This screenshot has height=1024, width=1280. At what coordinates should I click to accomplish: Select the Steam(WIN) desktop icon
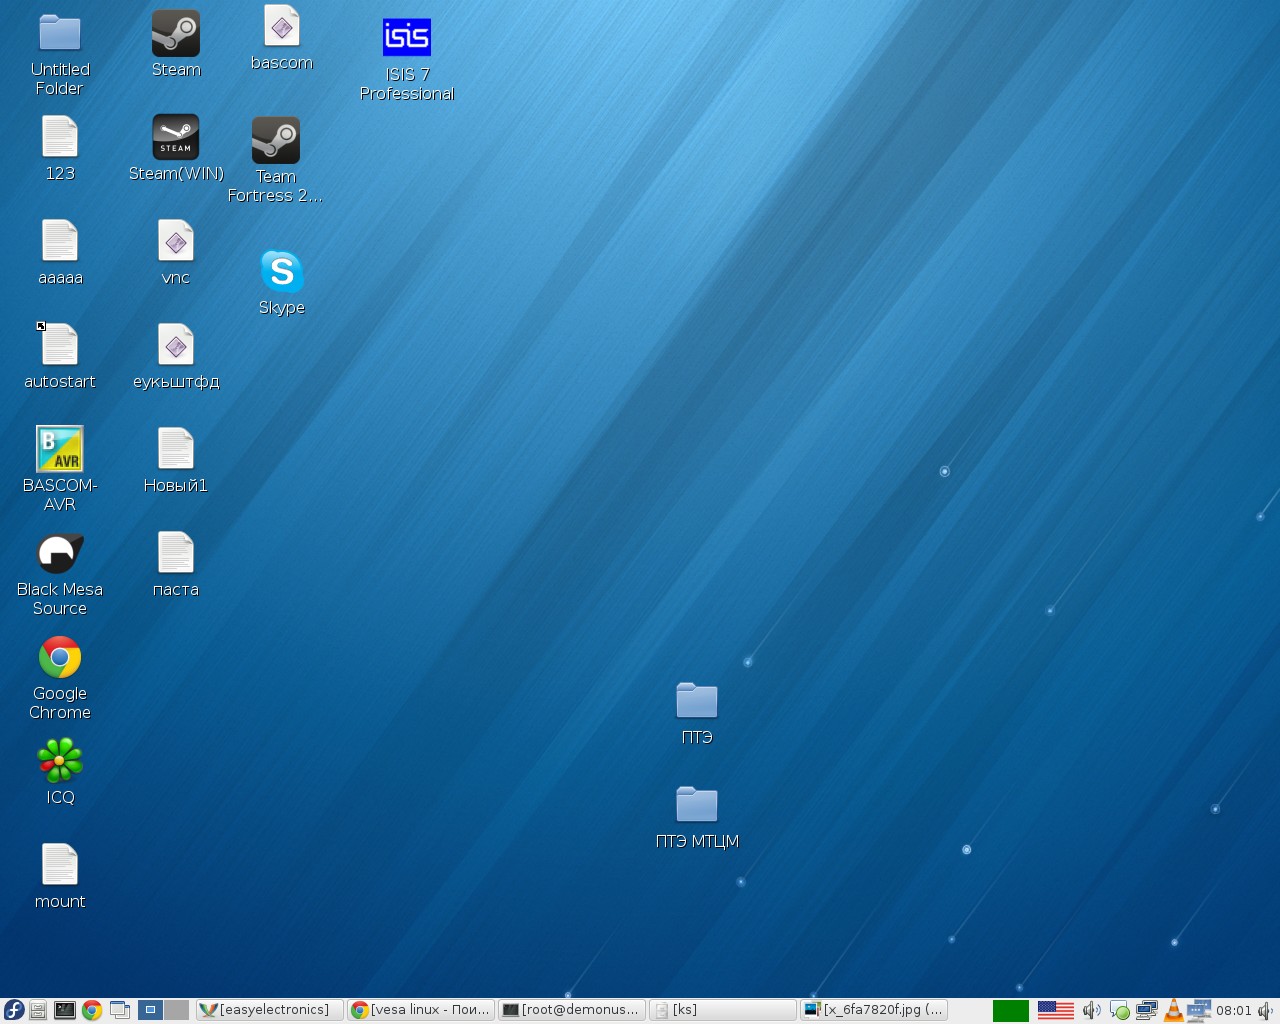(175, 137)
